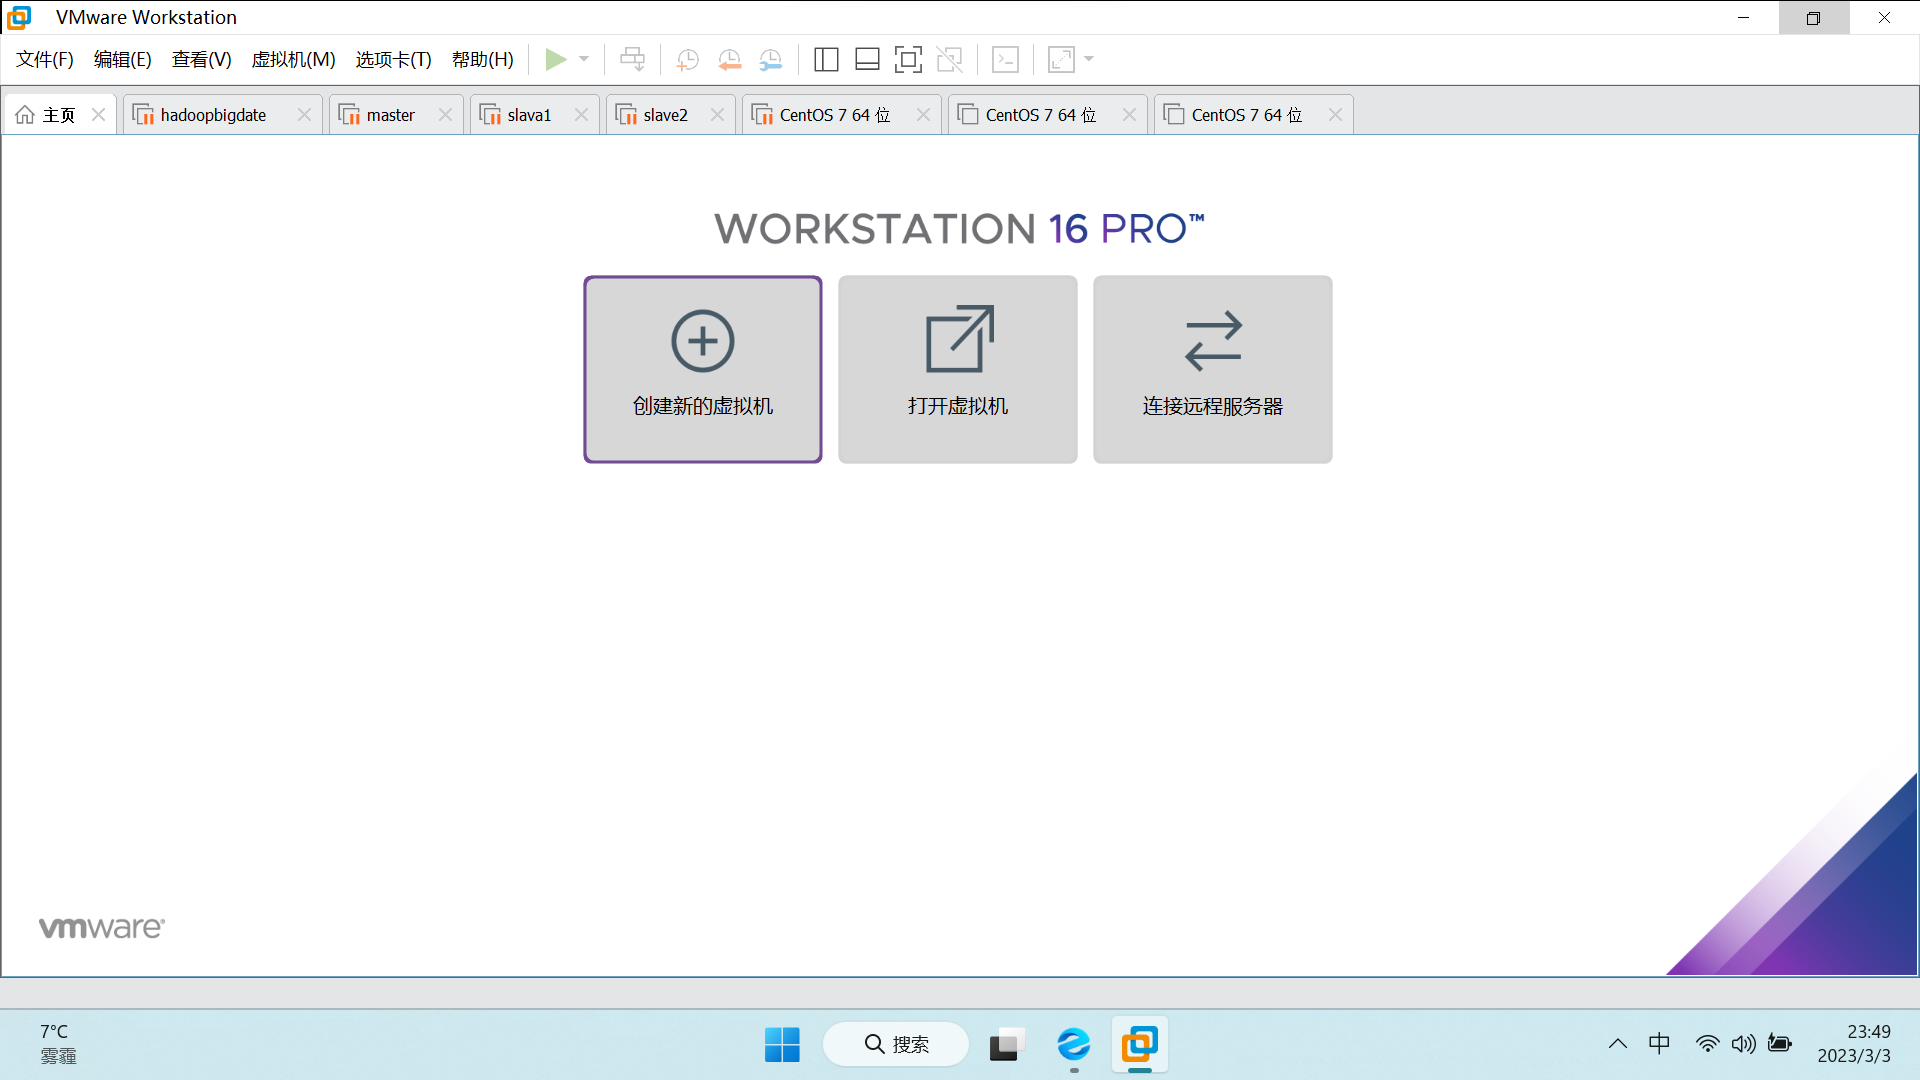Expand the stretch display dropdown arrow

click(x=1089, y=60)
